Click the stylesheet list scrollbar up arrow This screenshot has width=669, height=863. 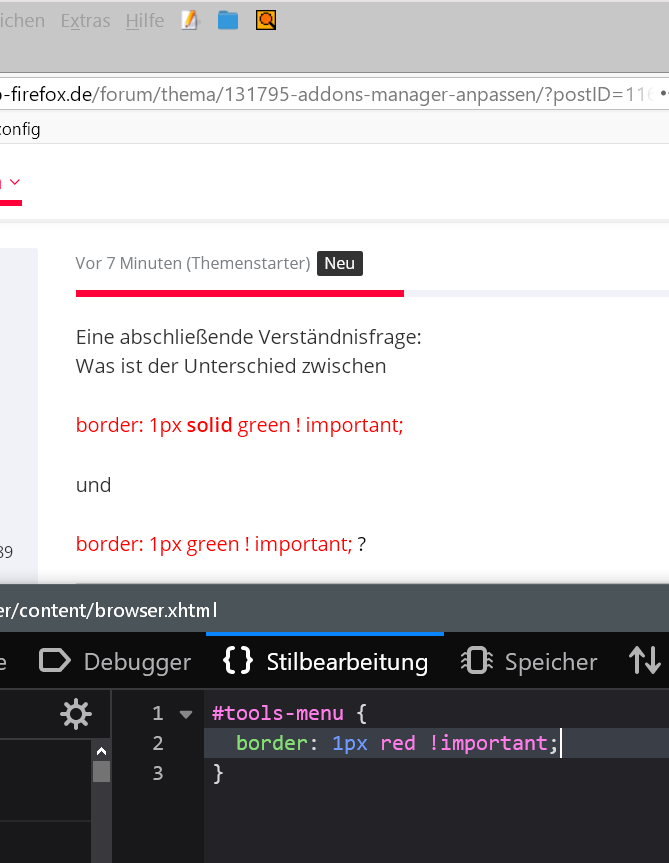[x=101, y=750]
